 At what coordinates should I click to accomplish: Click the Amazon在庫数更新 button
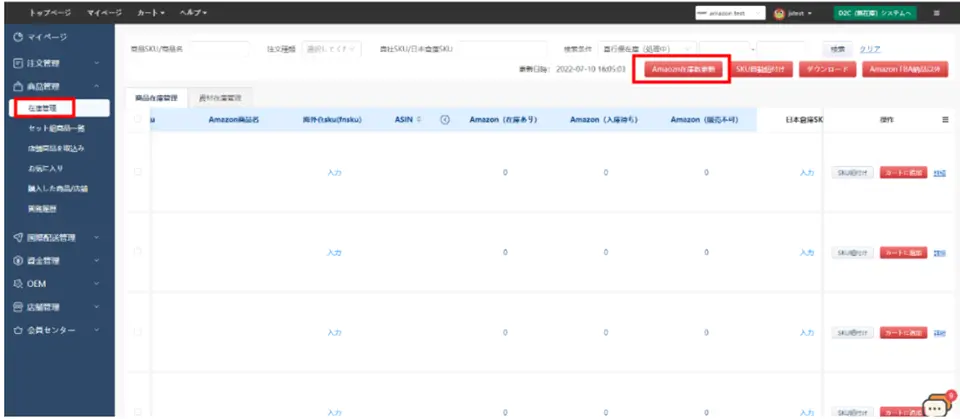679,69
